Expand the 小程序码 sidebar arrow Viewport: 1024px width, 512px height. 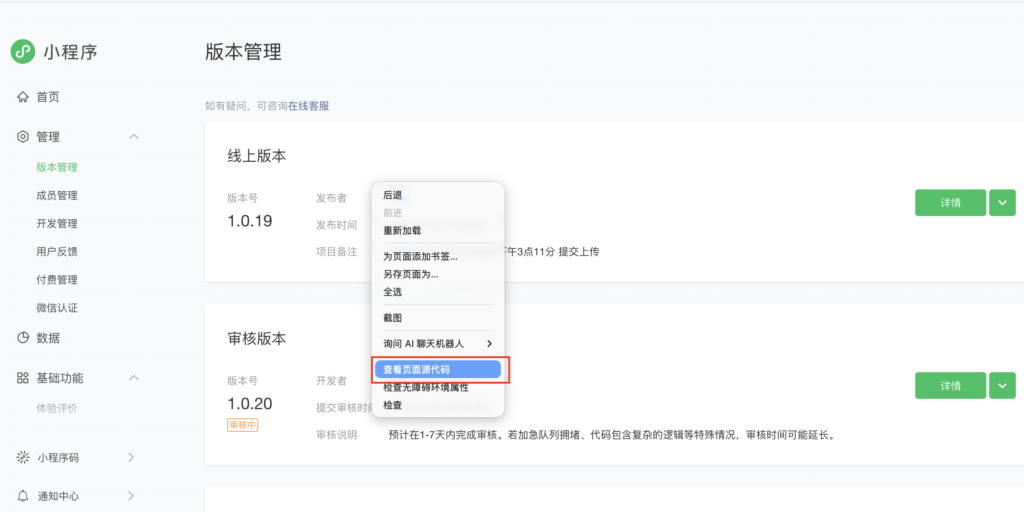pyautogui.click(x=131, y=458)
